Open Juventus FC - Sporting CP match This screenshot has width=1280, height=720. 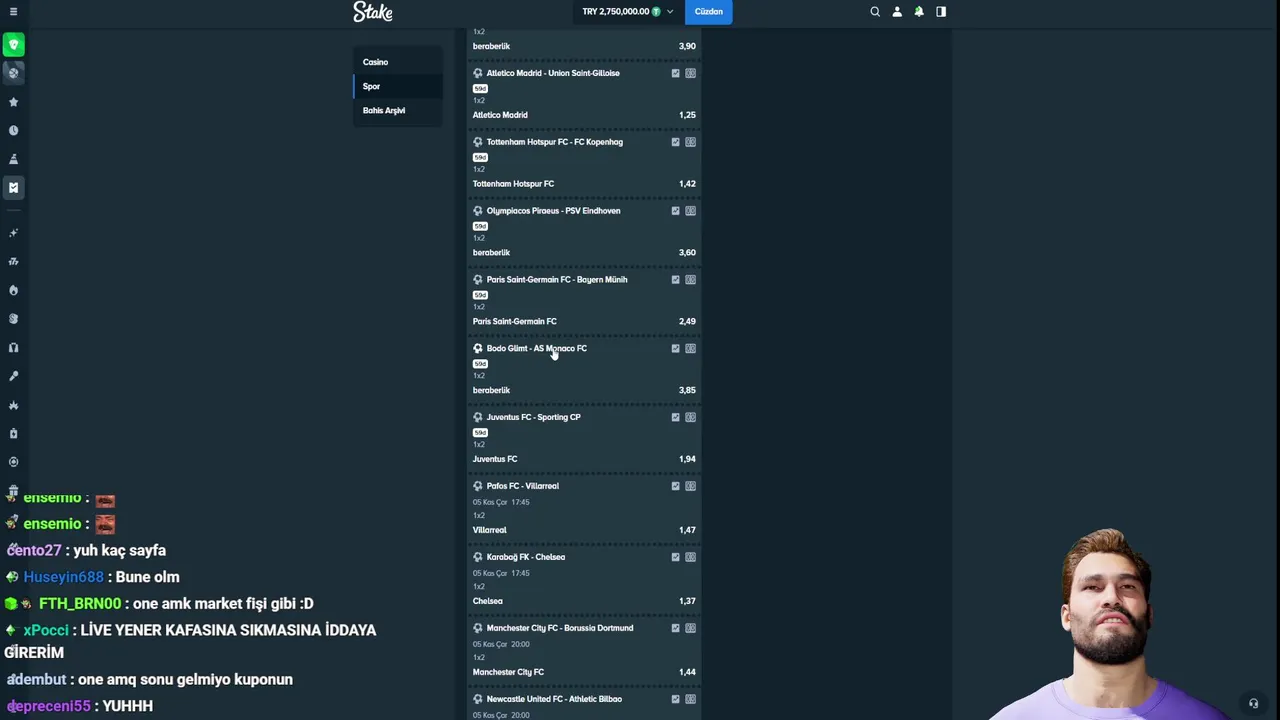pyautogui.click(x=534, y=417)
